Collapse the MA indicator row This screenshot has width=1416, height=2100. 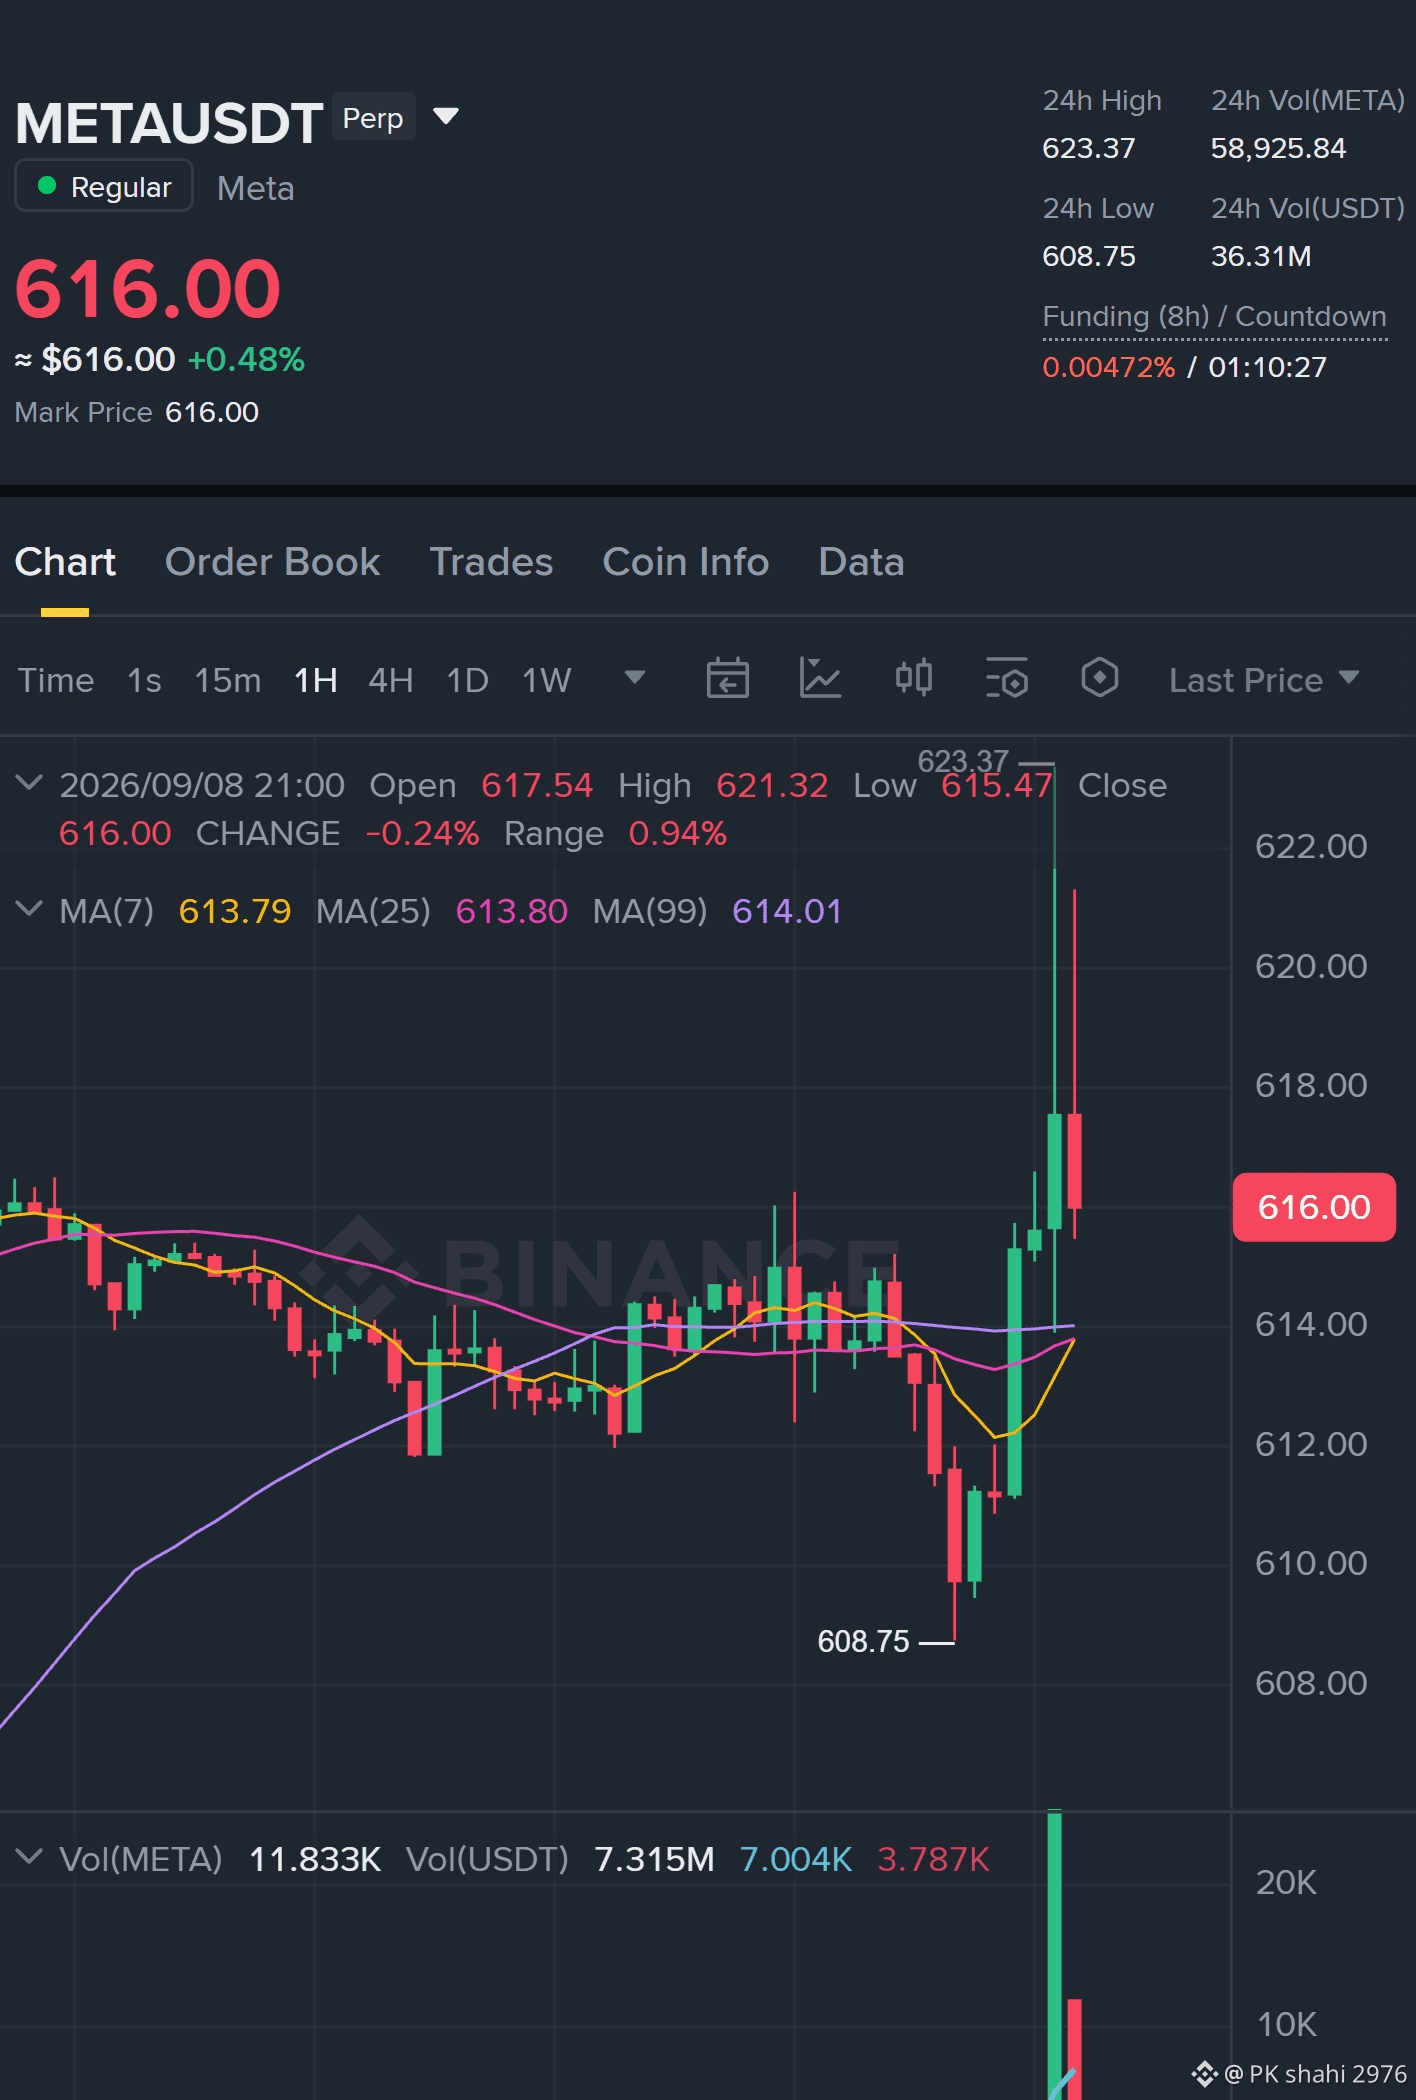[x=30, y=909]
